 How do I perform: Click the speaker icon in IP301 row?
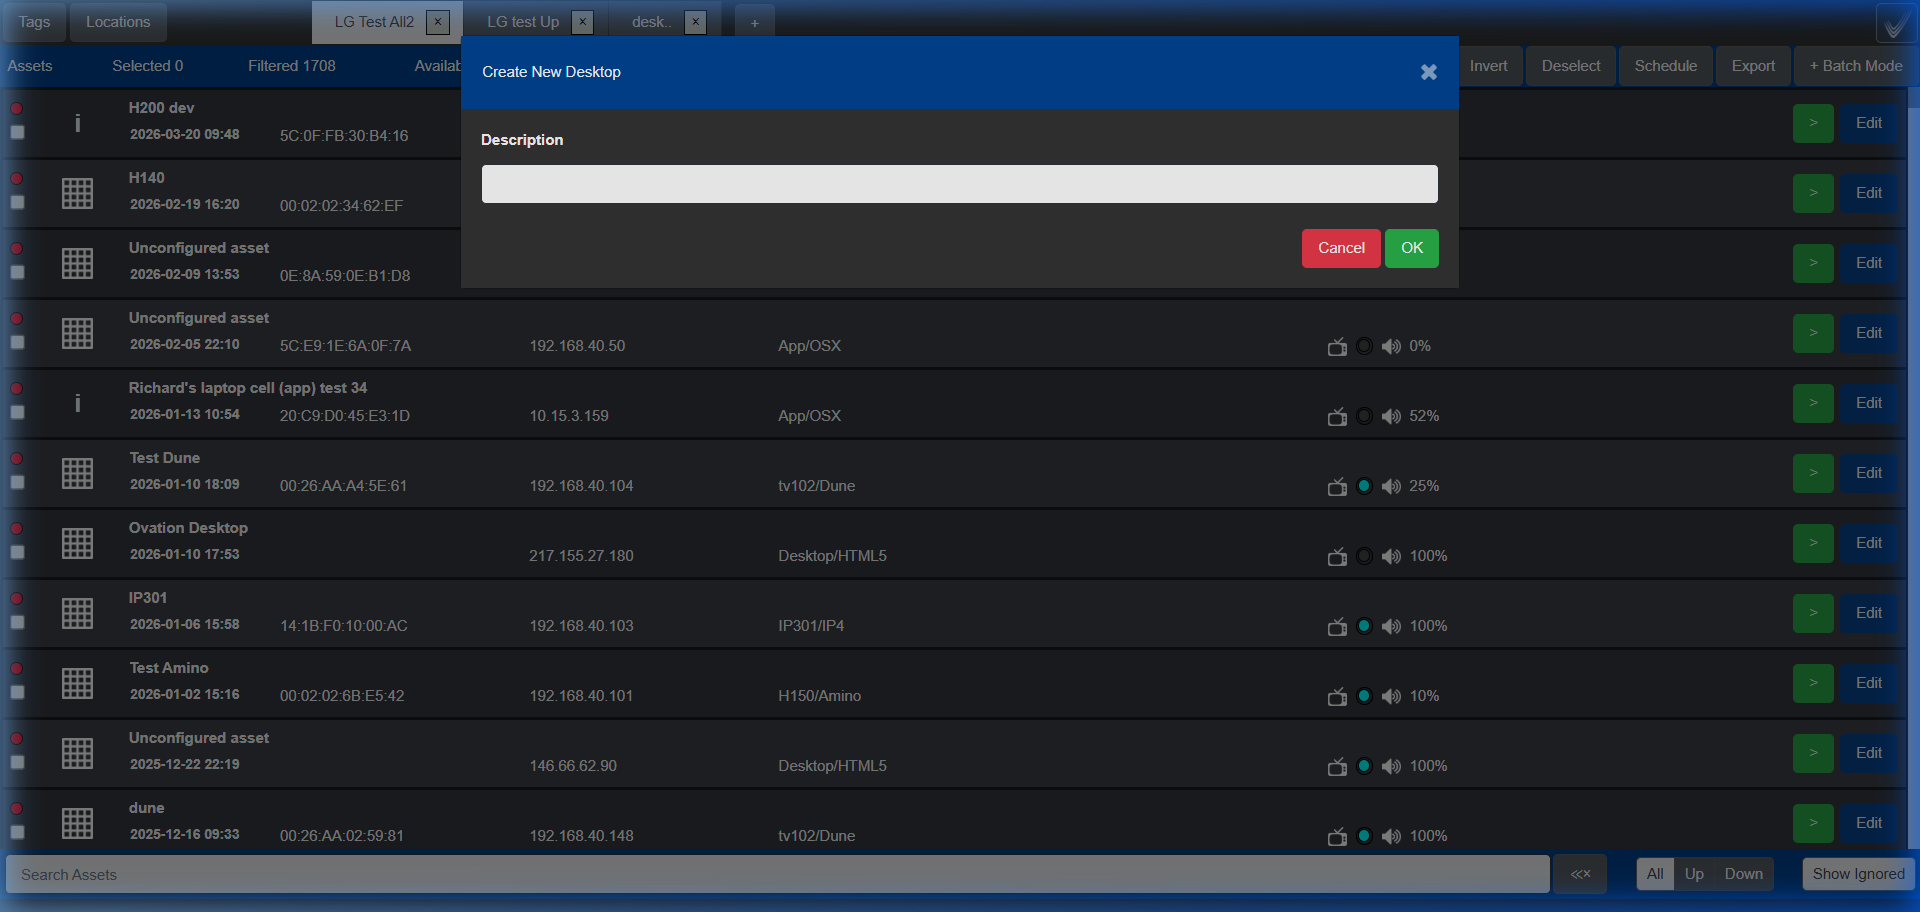pos(1391,626)
